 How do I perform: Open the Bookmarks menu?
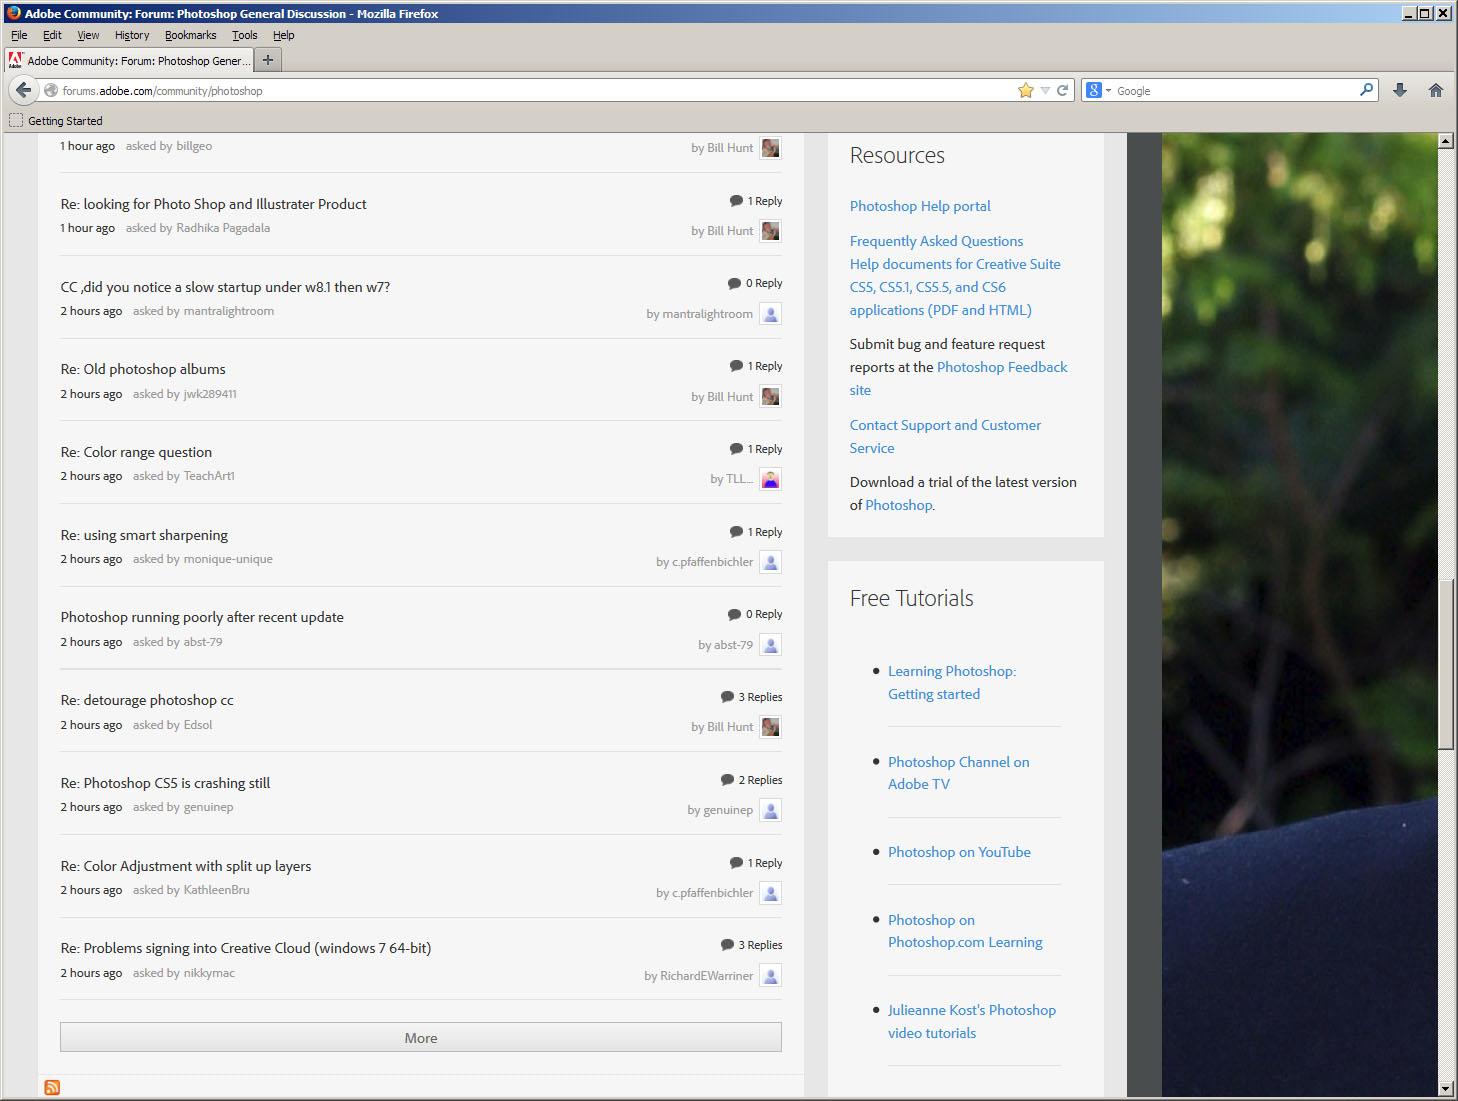(x=190, y=35)
